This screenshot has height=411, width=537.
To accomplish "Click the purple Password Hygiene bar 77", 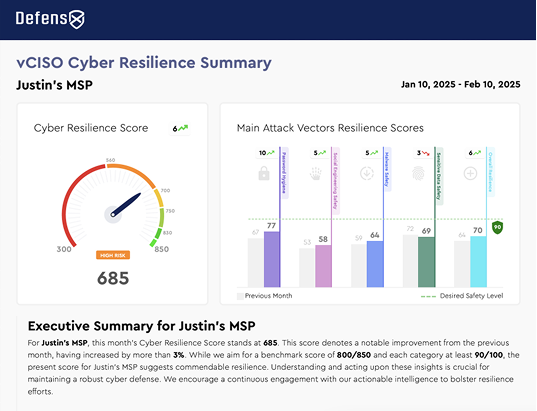I will [x=272, y=259].
